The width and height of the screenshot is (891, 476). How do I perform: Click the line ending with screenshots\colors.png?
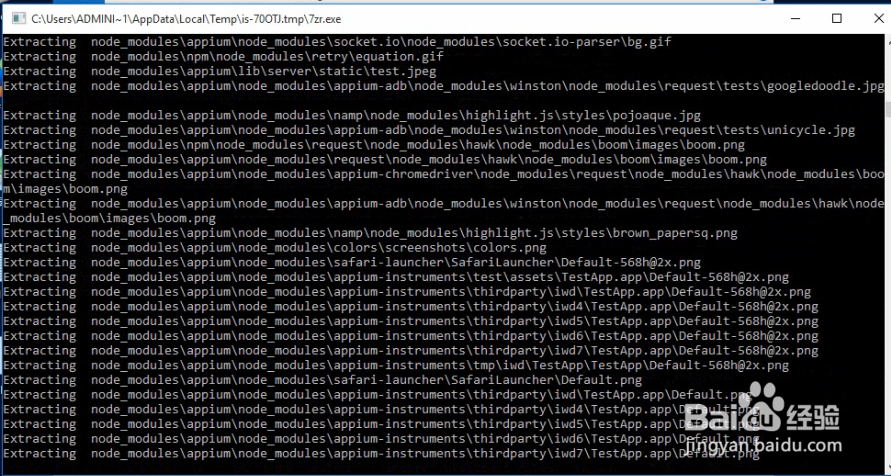coord(275,248)
